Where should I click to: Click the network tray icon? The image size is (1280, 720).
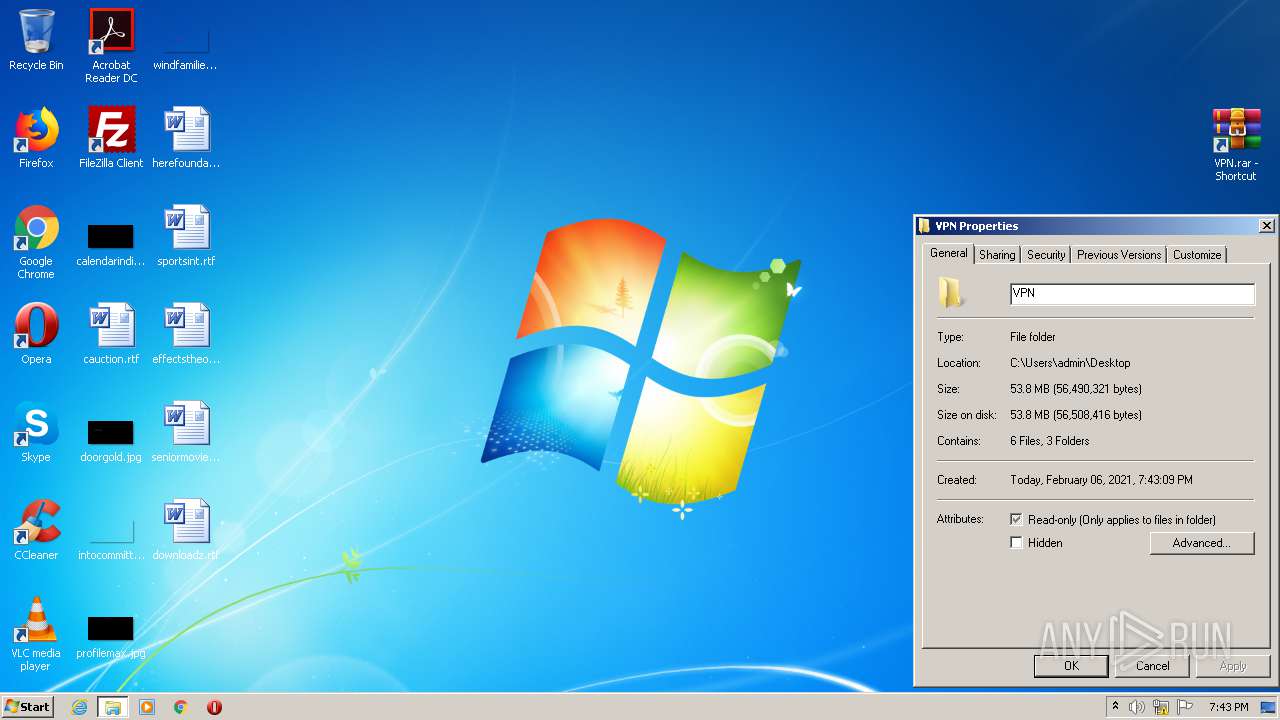tap(1161, 707)
